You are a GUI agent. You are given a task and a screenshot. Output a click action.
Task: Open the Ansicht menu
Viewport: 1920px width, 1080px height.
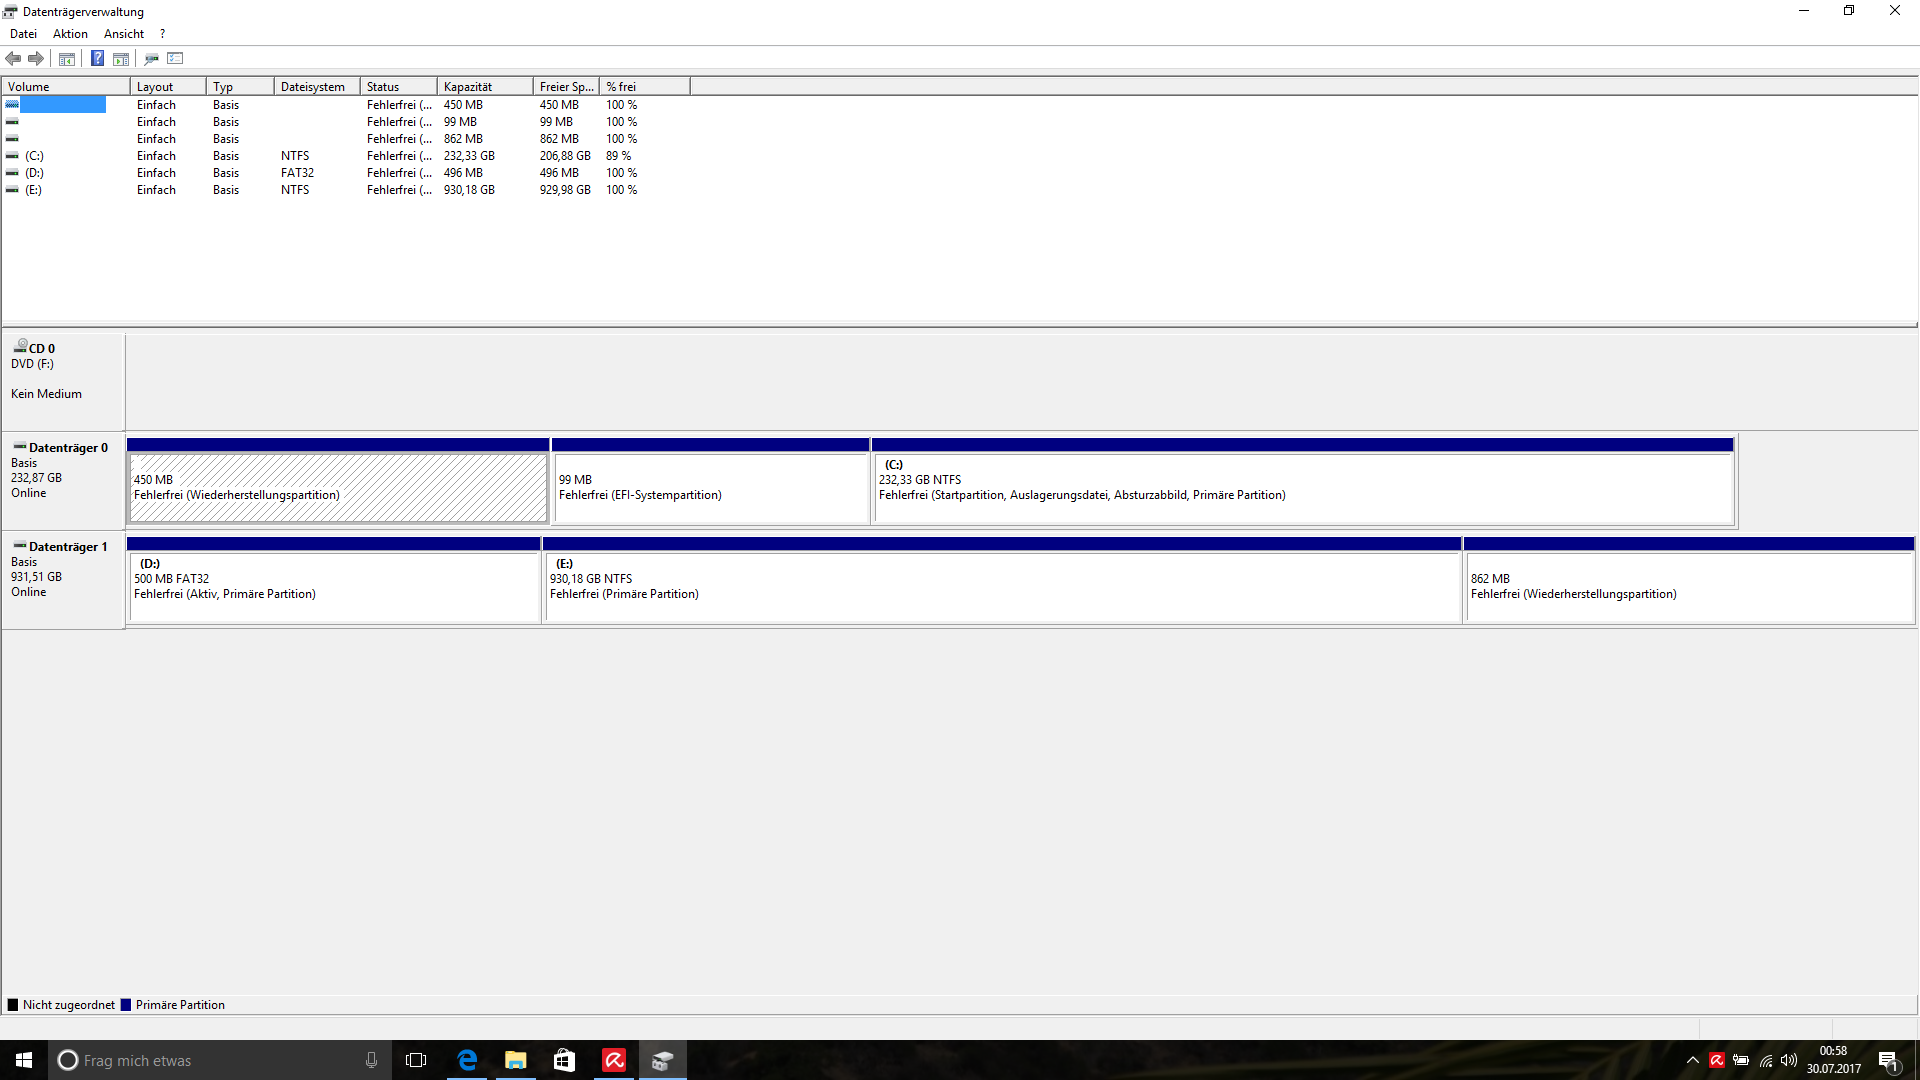124,33
